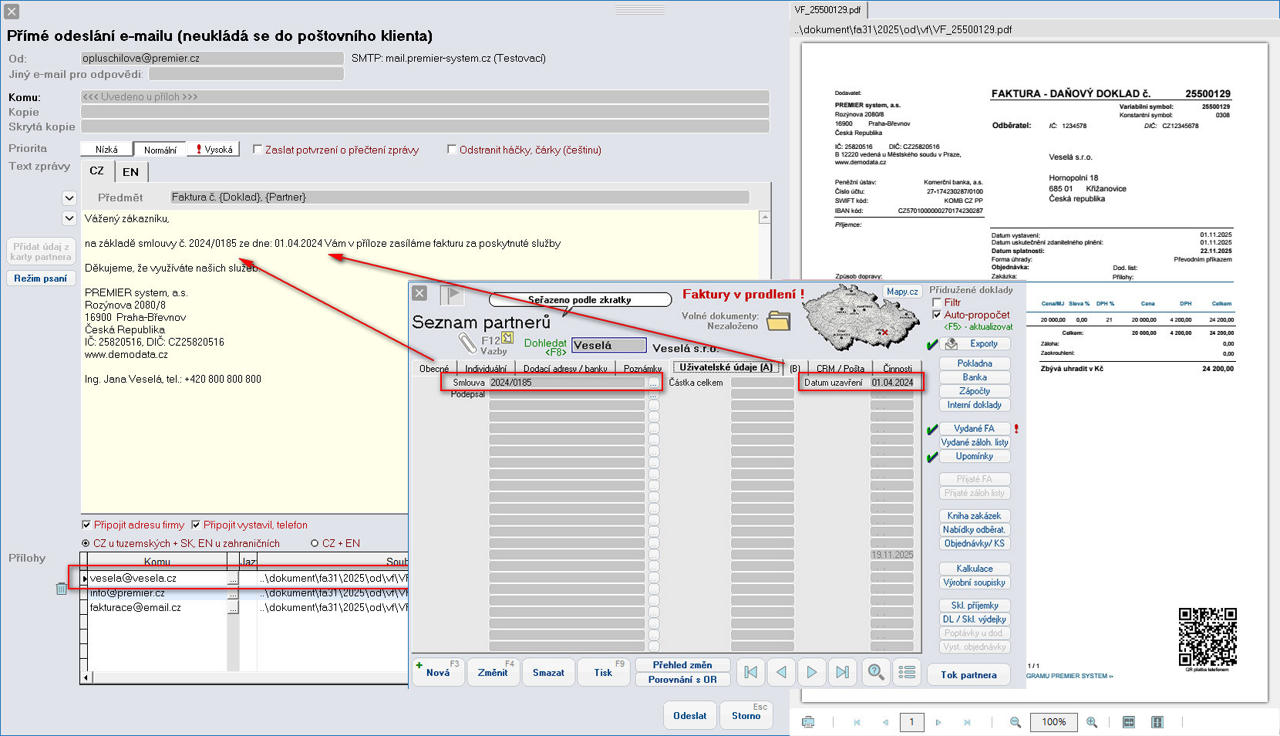Switch to the EN message tab
This screenshot has width=1280, height=736.
tap(131, 171)
